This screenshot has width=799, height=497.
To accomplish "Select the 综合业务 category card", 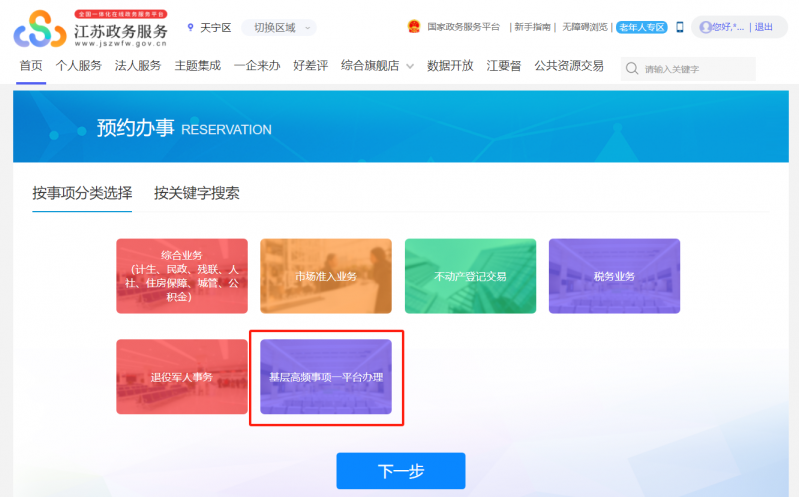I will (x=182, y=276).
